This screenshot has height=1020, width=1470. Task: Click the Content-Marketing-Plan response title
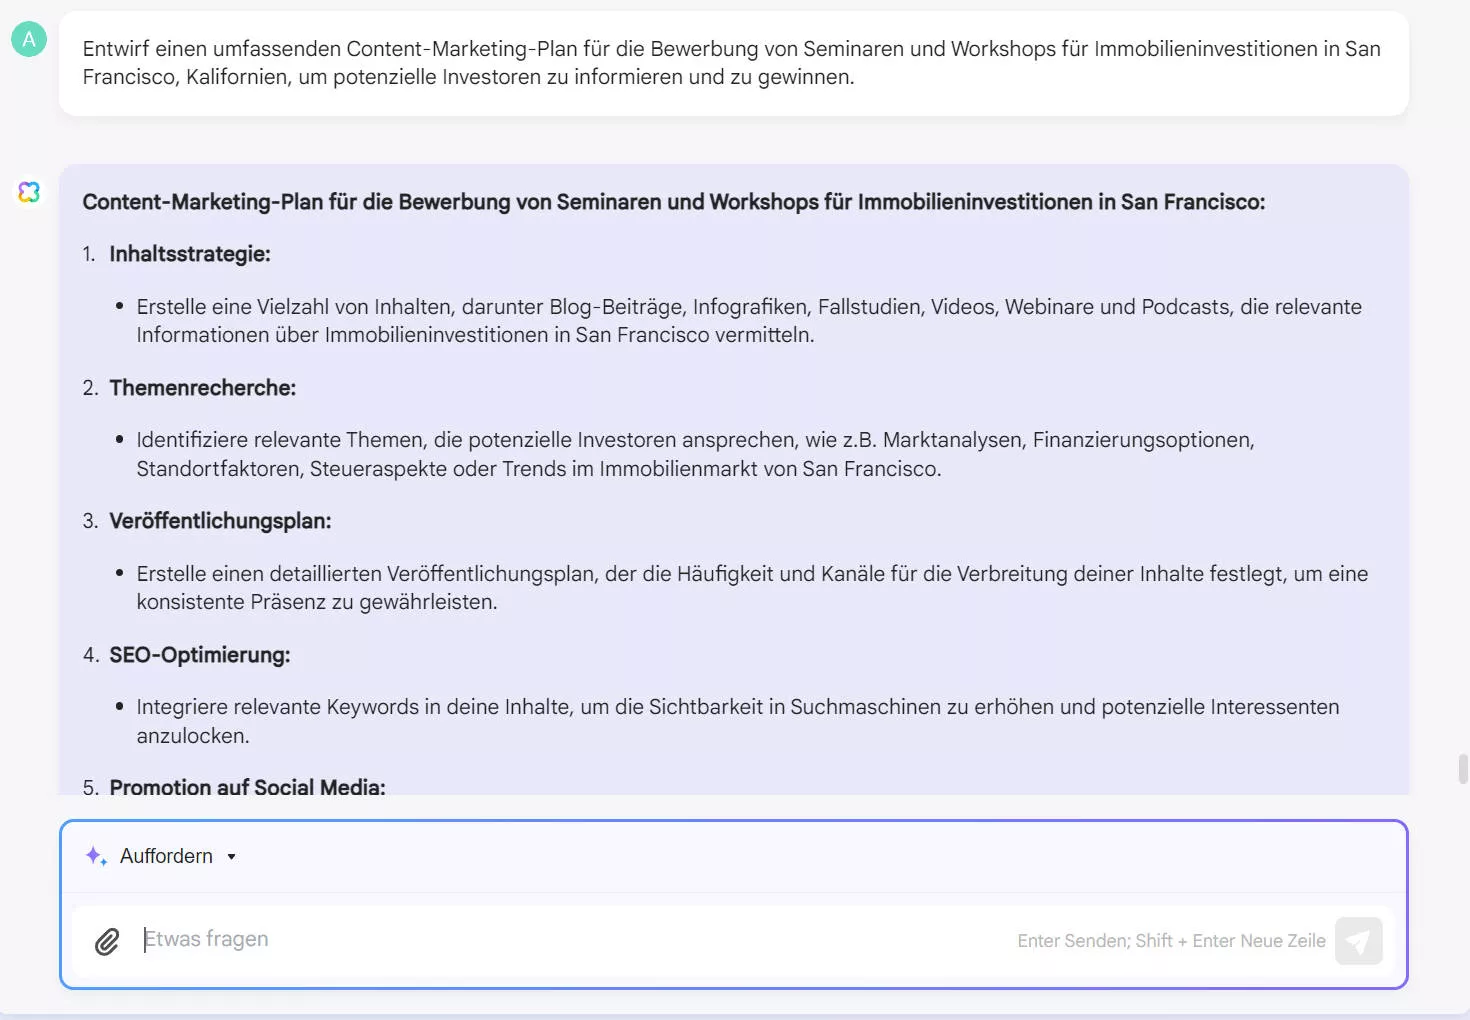[674, 201]
